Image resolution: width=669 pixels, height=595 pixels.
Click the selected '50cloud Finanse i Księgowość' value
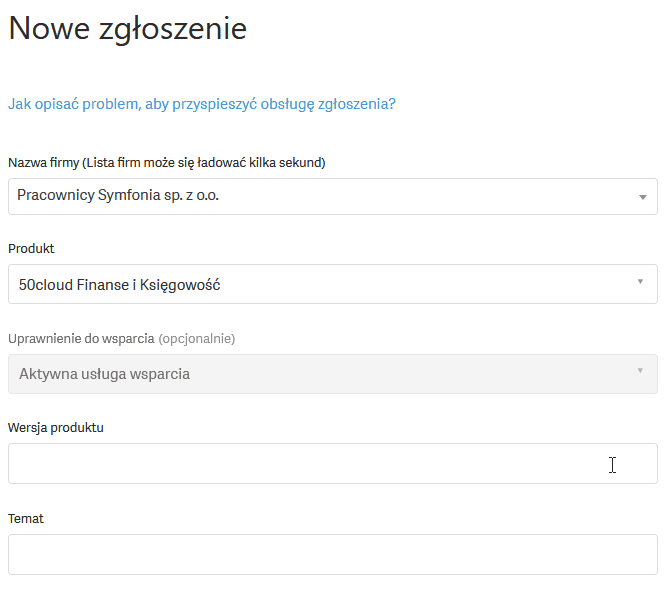[119, 285]
